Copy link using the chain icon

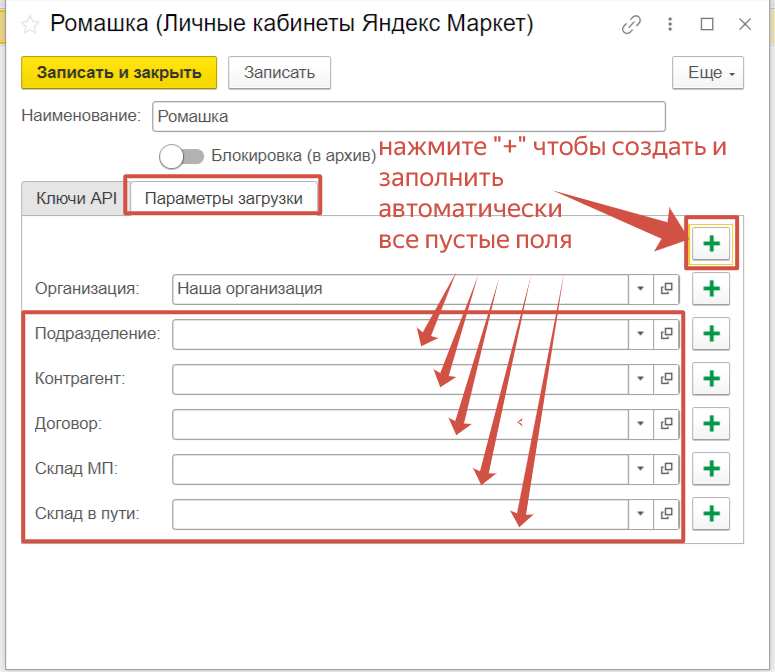[631, 25]
